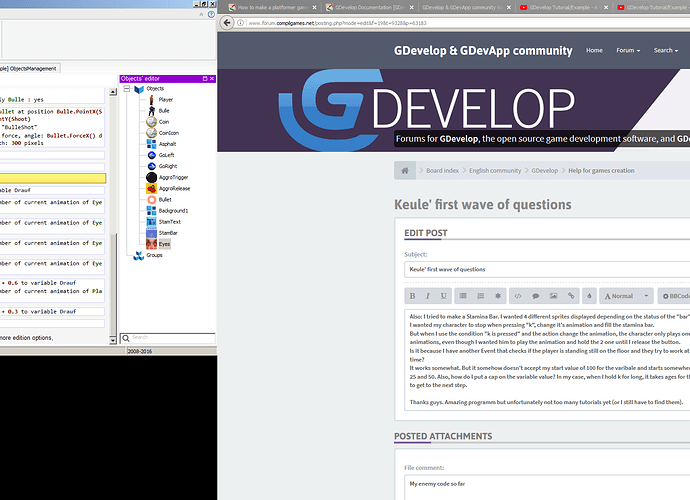The height and width of the screenshot is (500, 690).
Task: Select Bullet object in Objects editor
Action: 165,199
